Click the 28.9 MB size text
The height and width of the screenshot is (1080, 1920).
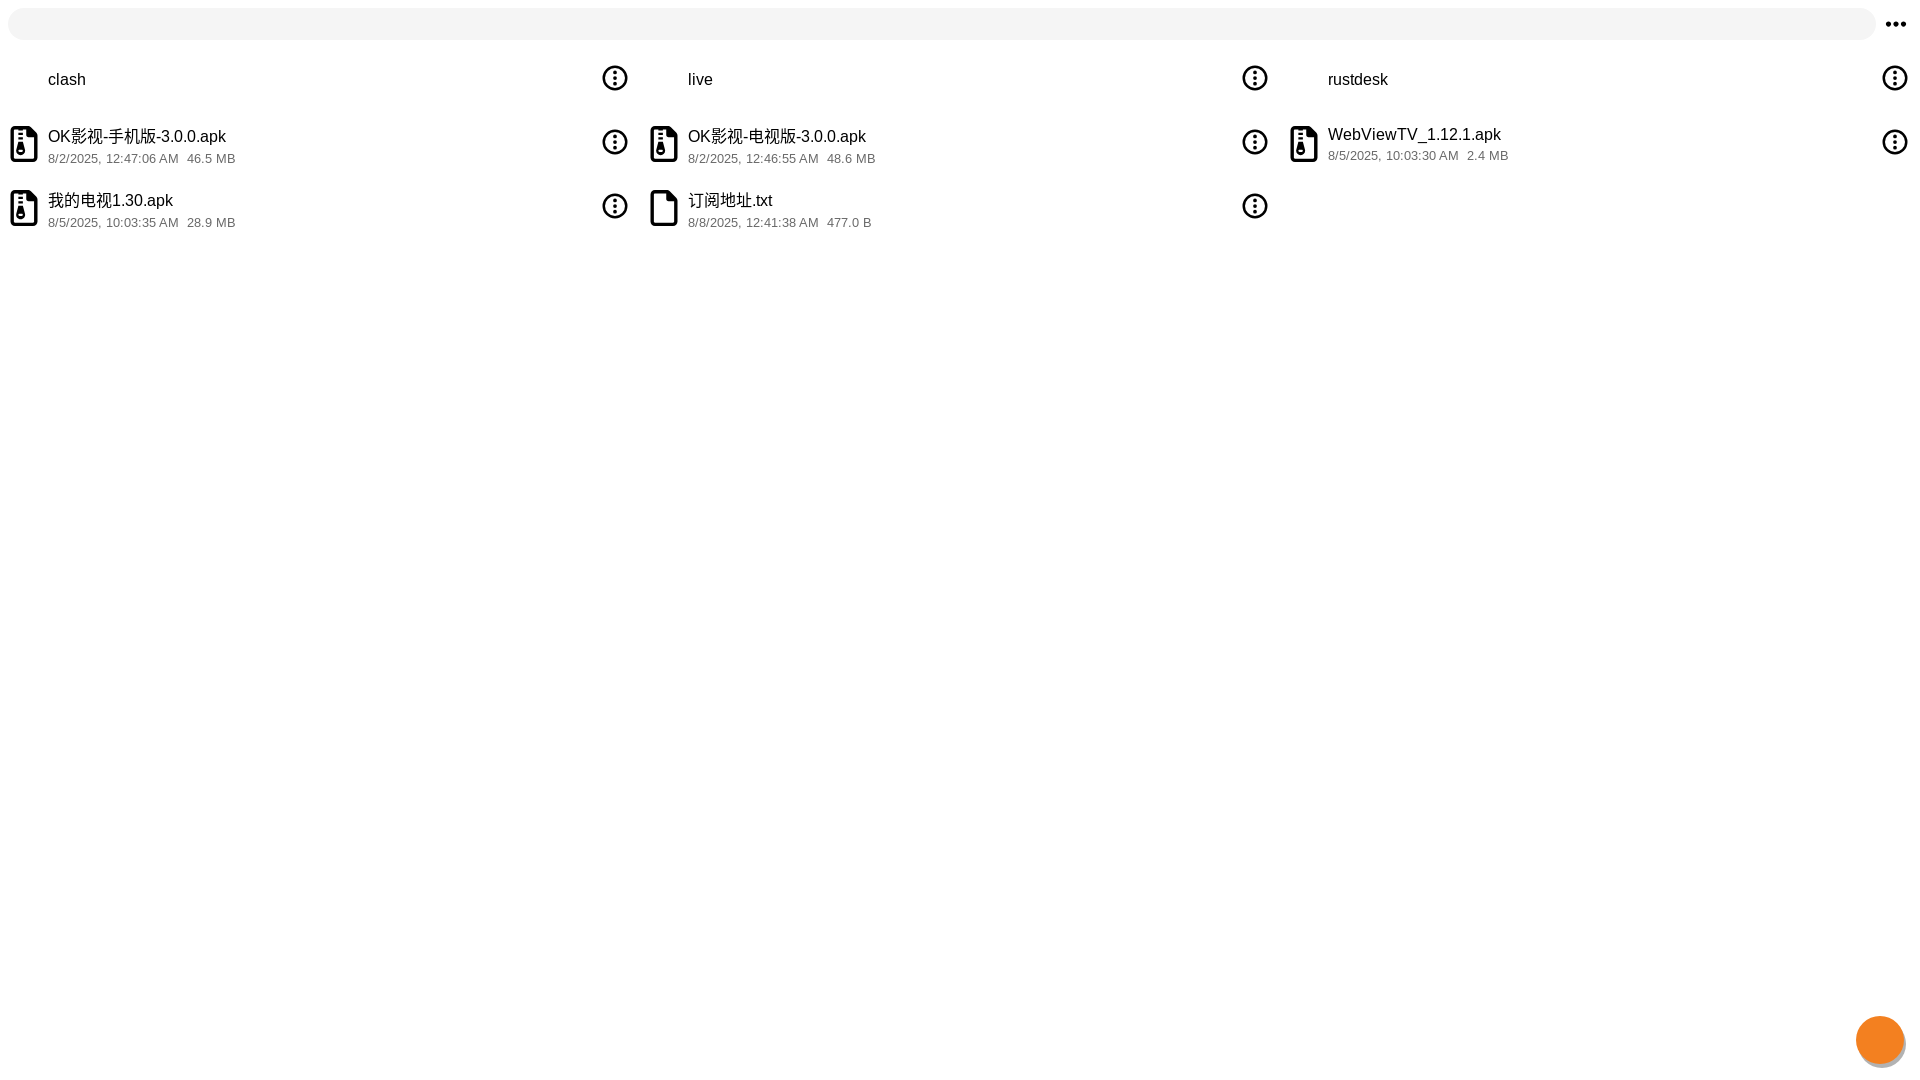point(211,223)
